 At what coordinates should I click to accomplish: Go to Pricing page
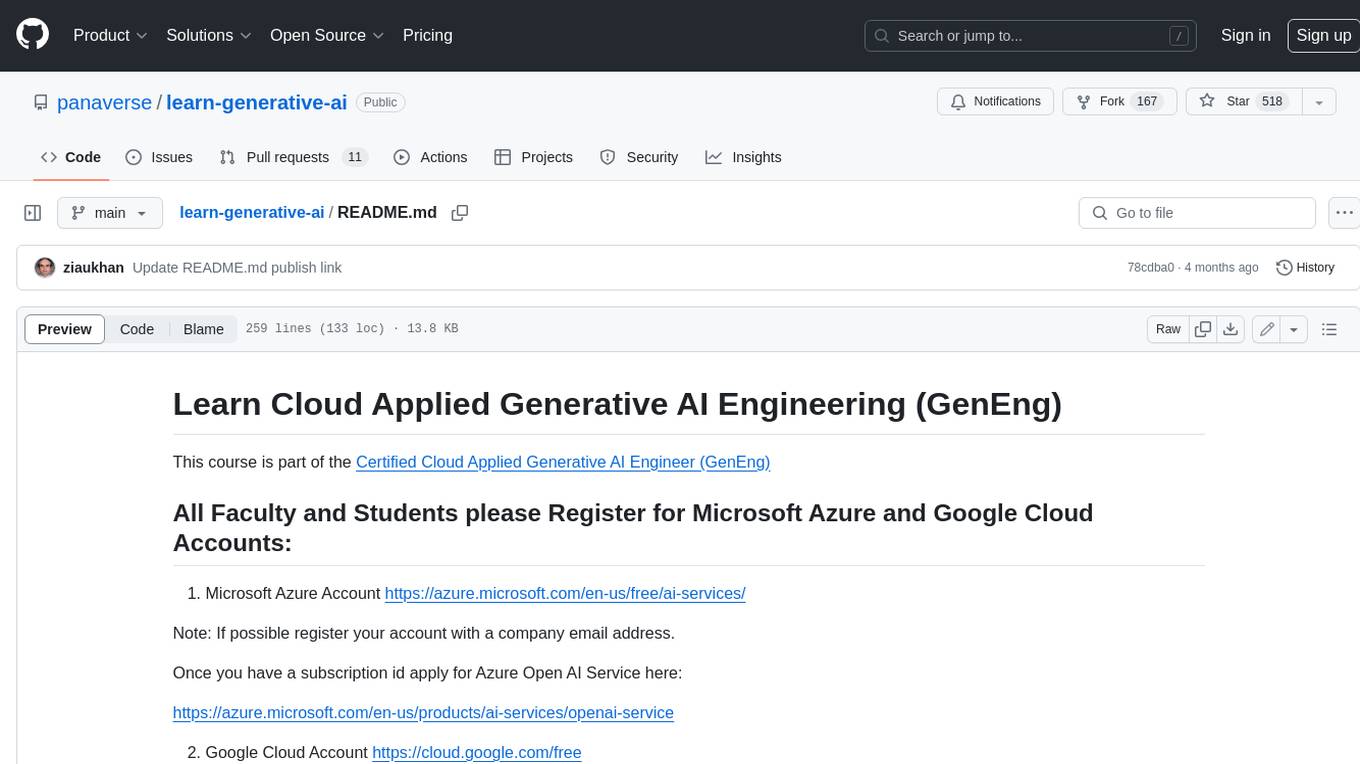click(x=427, y=35)
